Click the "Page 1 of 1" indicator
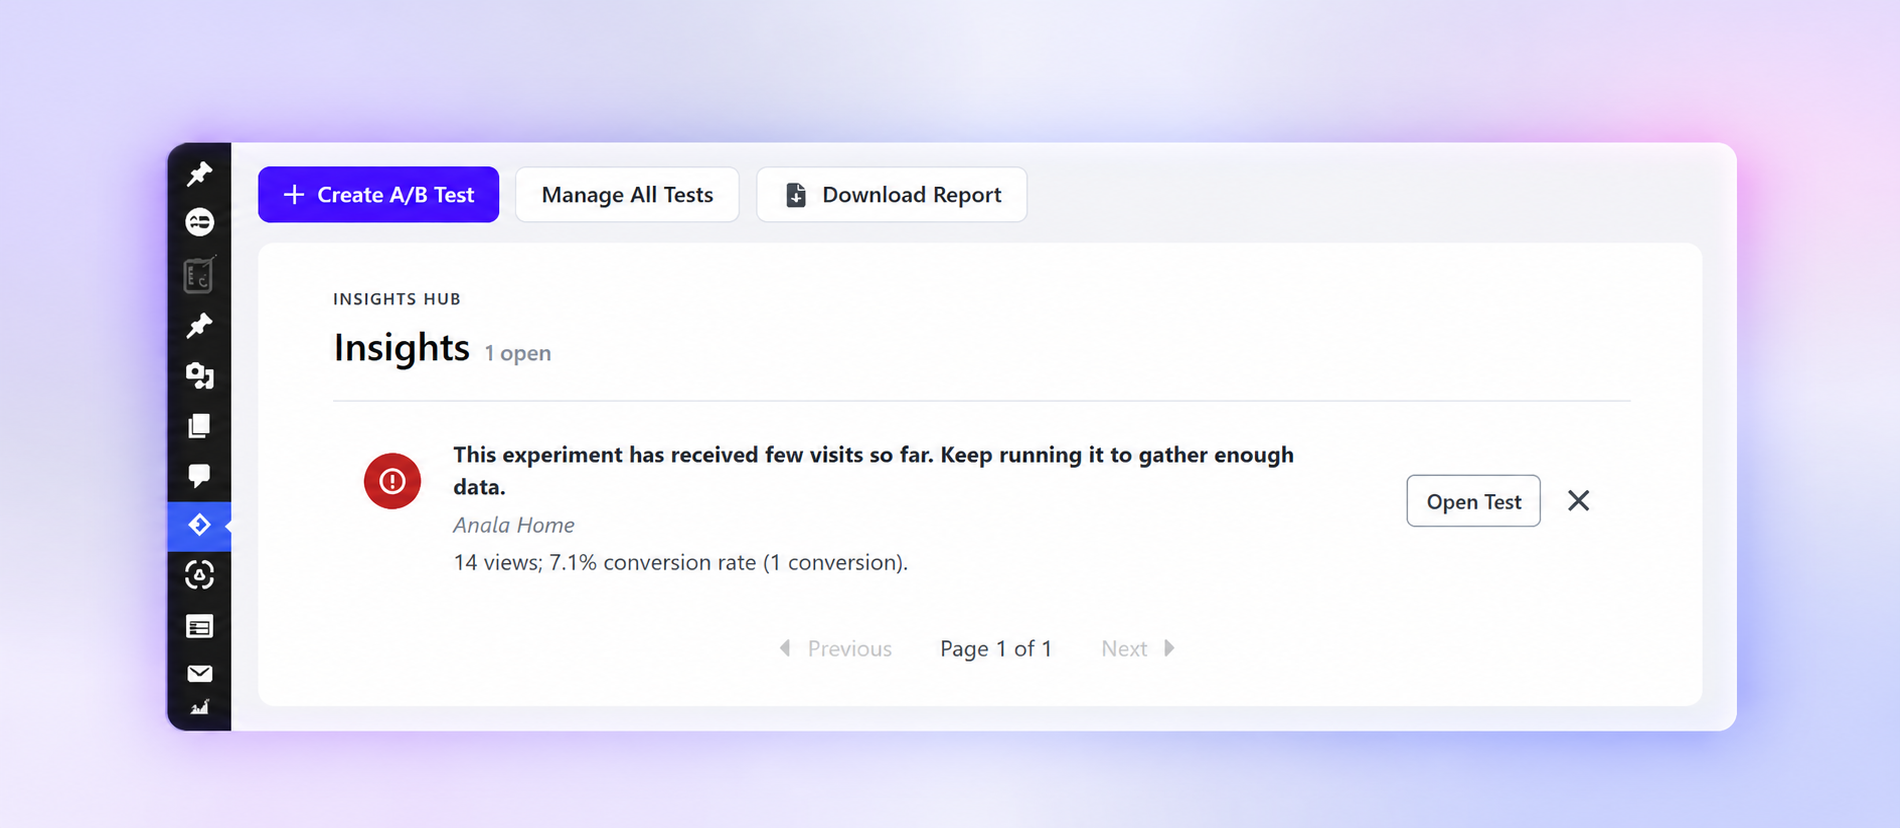 coord(996,649)
